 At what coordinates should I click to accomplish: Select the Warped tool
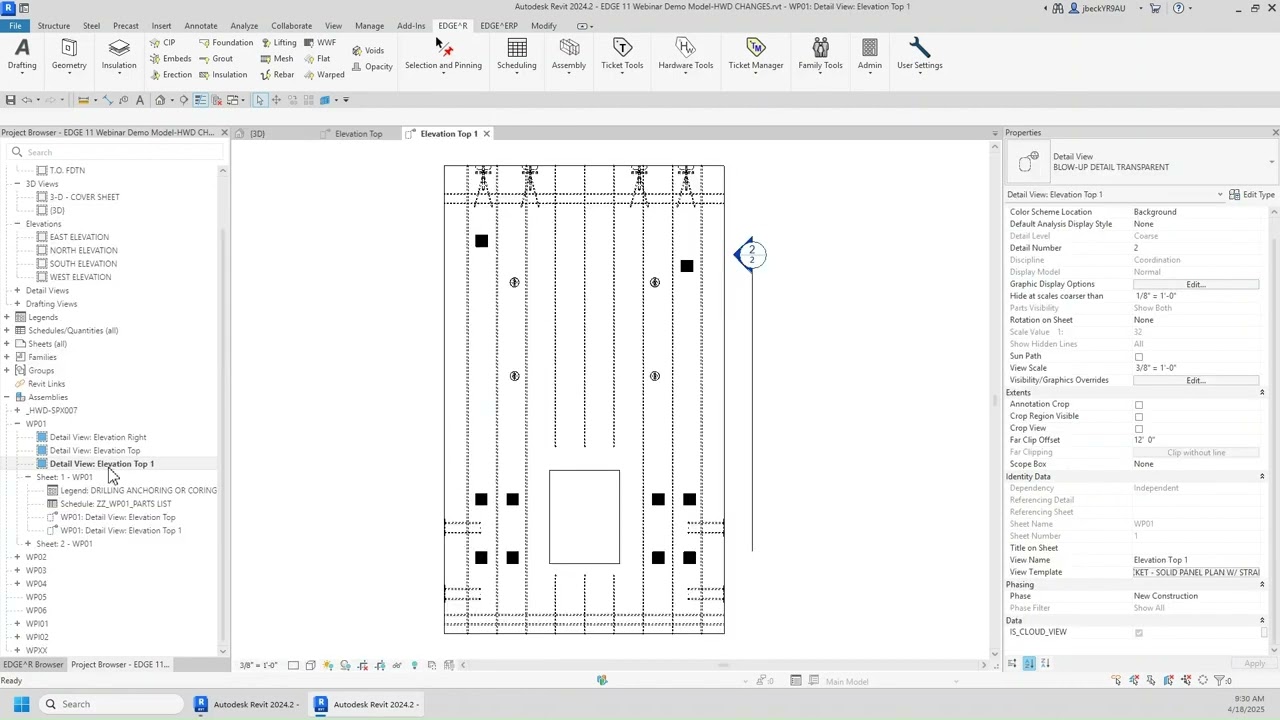click(324, 75)
